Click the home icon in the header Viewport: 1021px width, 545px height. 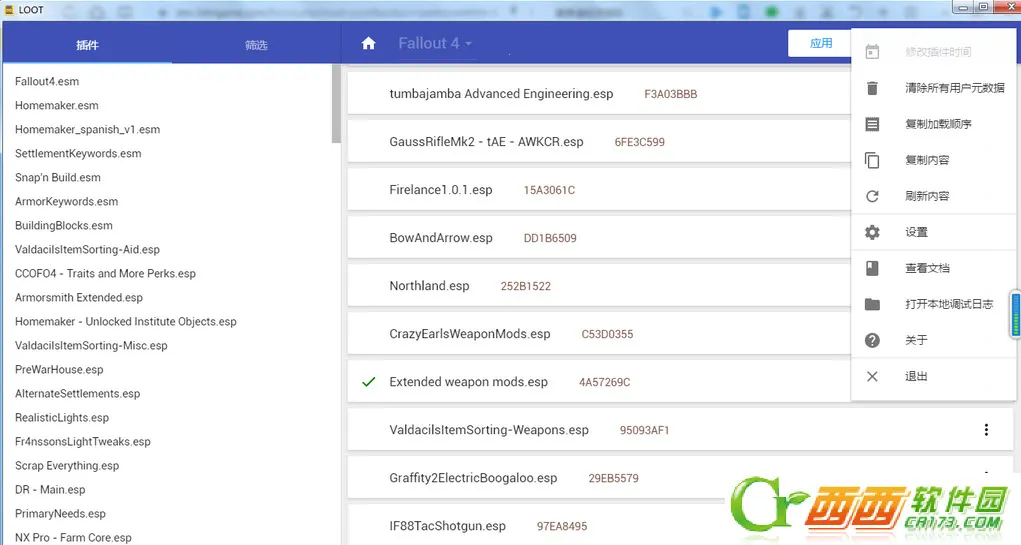[369, 44]
